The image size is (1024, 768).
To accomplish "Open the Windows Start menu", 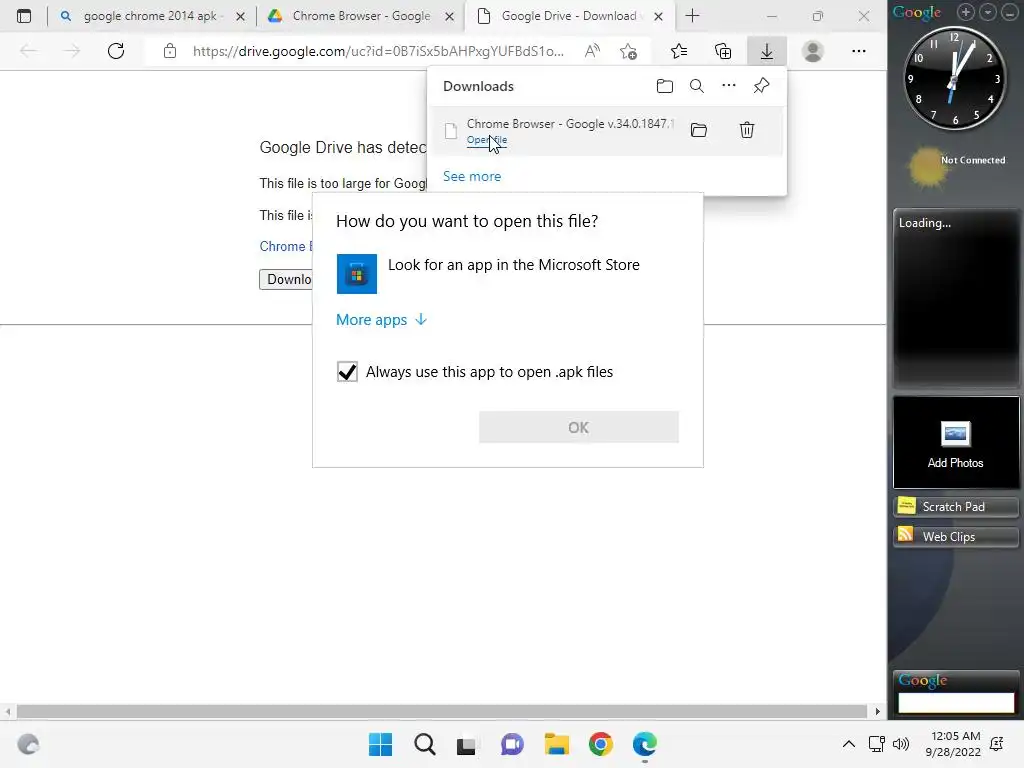I will pyautogui.click(x=381, y=744).
